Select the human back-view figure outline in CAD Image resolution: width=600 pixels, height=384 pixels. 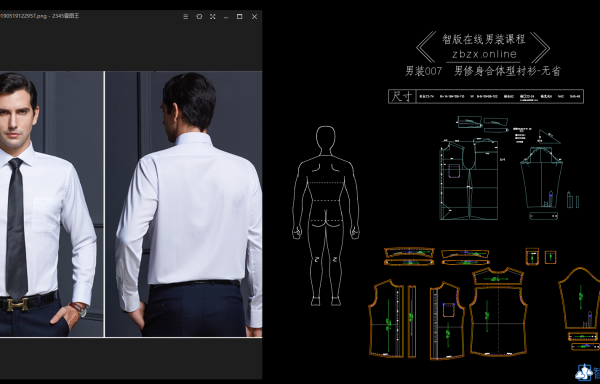[326, 215]
